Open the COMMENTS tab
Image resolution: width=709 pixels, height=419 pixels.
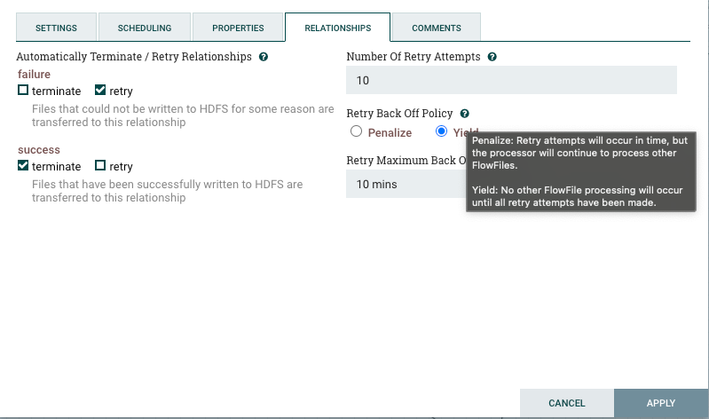436,28
